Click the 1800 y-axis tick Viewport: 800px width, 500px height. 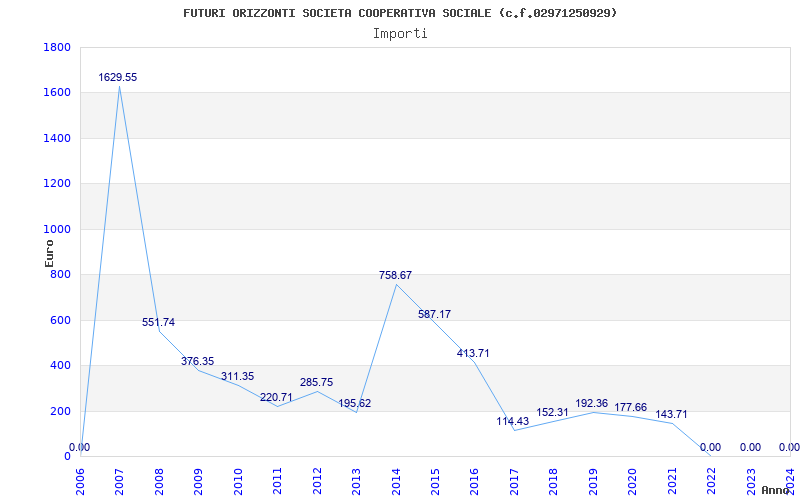click(x=57, y=47)
